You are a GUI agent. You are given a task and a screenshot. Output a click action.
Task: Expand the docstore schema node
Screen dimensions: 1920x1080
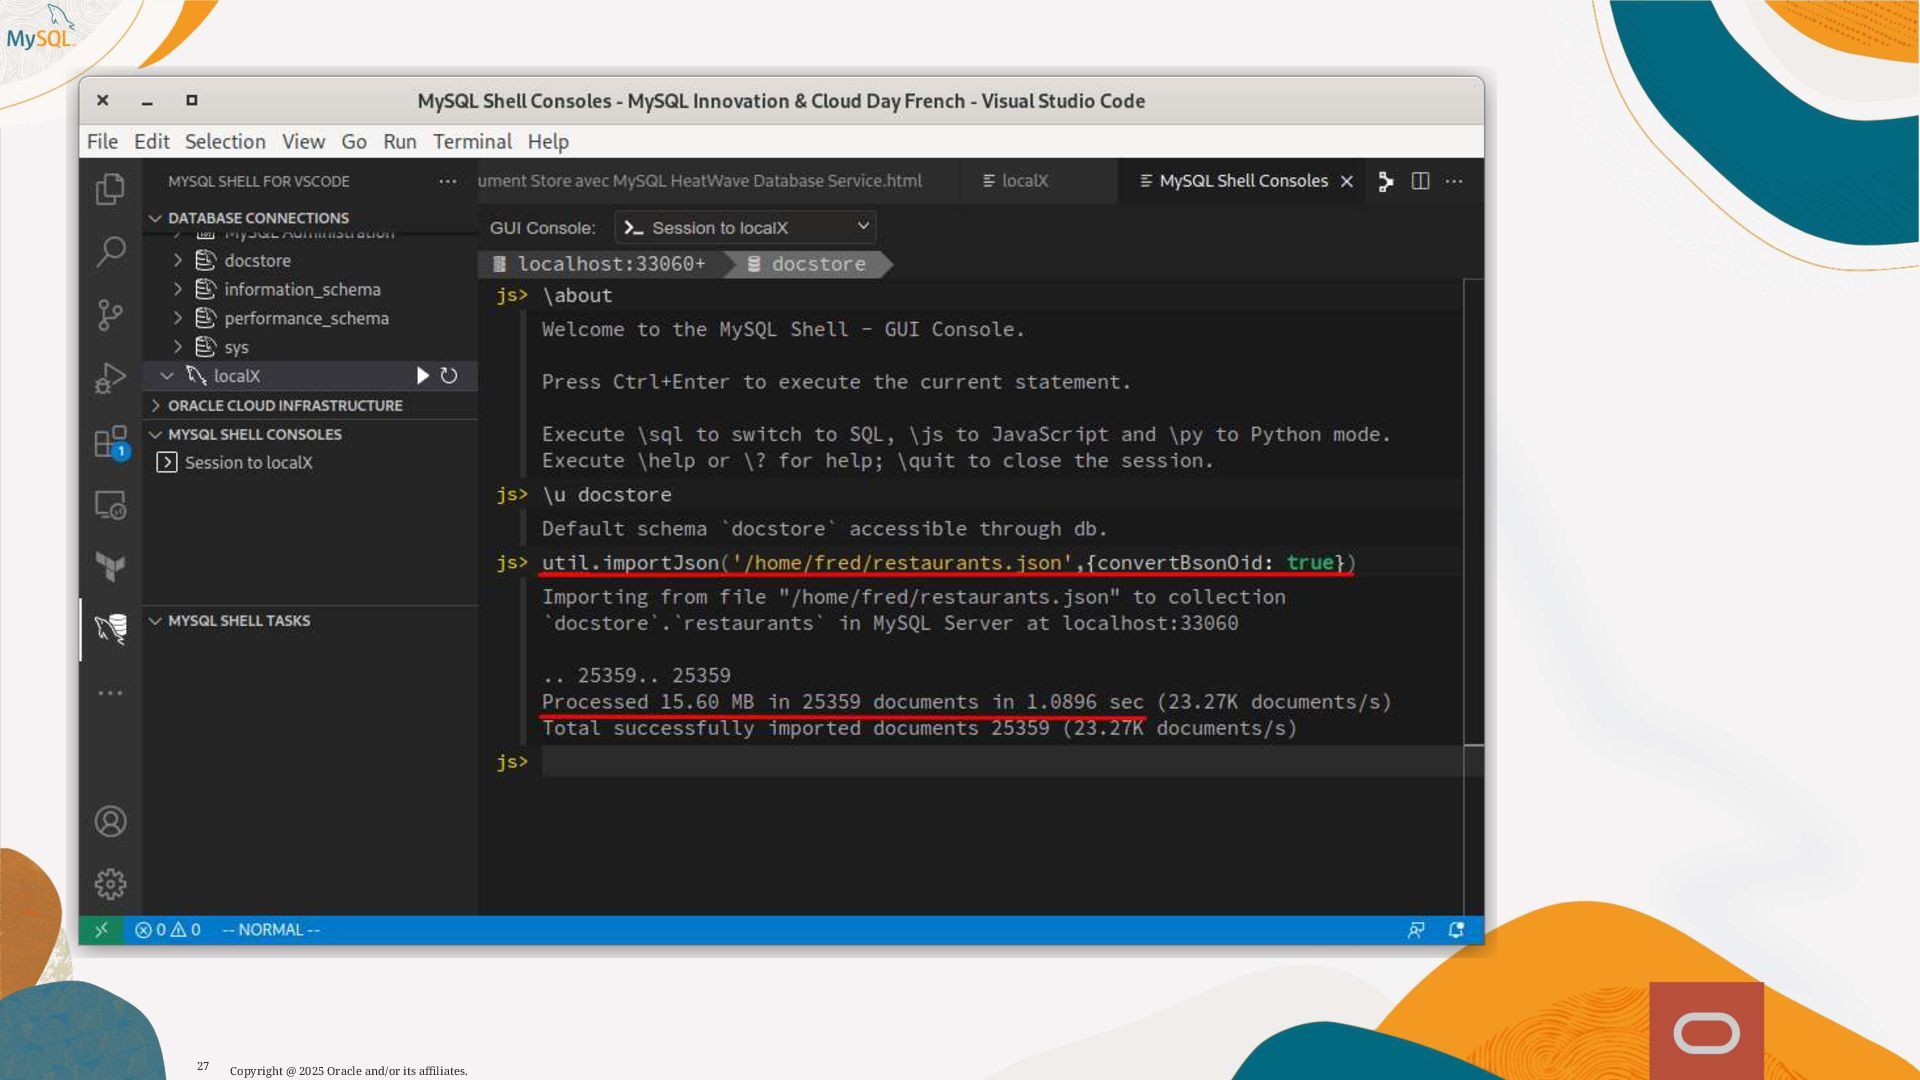click(x=178, y=260)
